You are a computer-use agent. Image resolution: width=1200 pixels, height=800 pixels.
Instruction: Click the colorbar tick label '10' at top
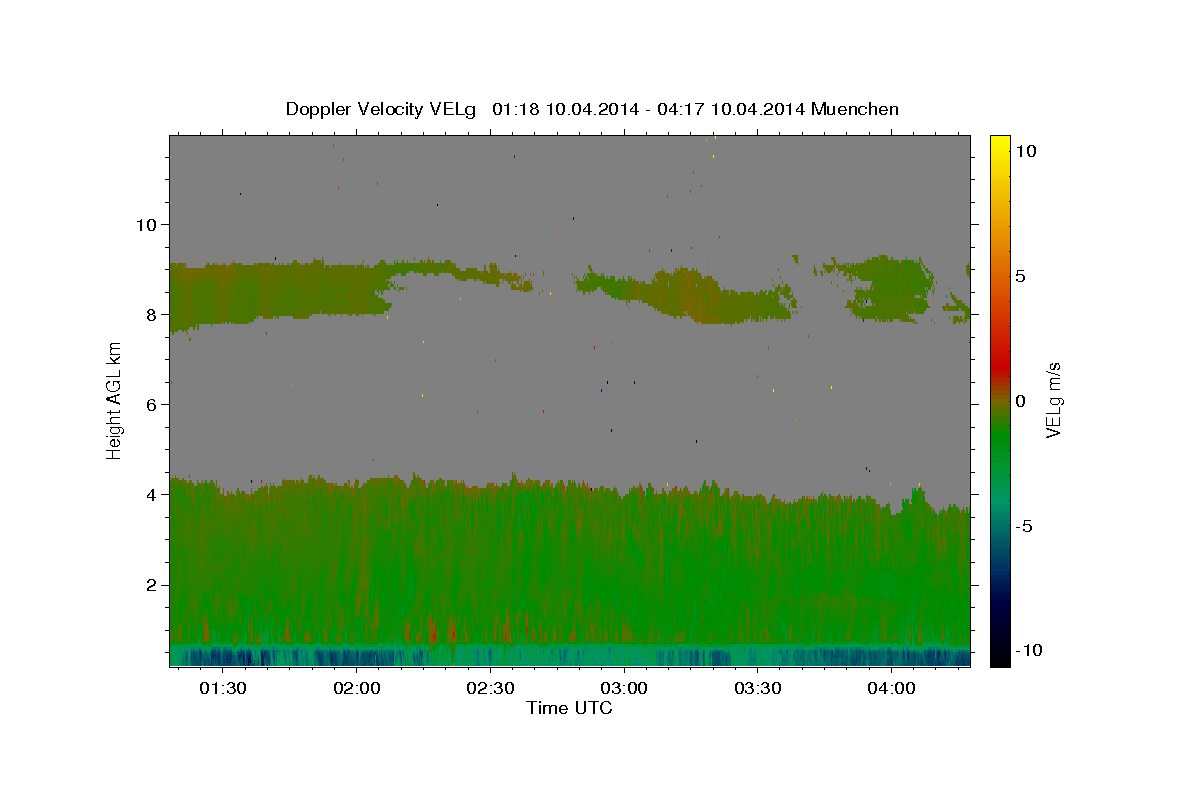click(1025, 151)
